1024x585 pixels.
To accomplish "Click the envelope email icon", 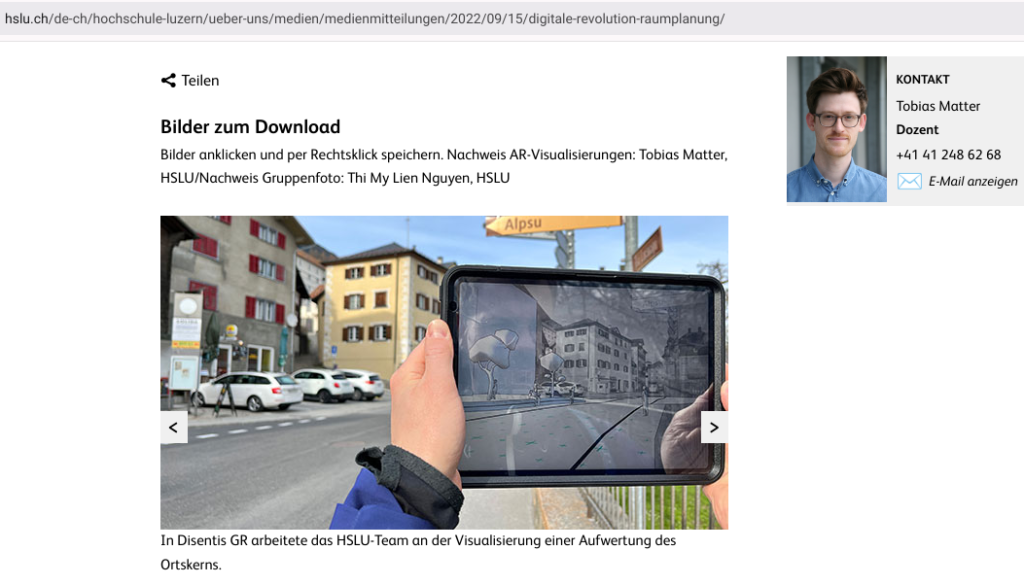I will pos(909,181).
